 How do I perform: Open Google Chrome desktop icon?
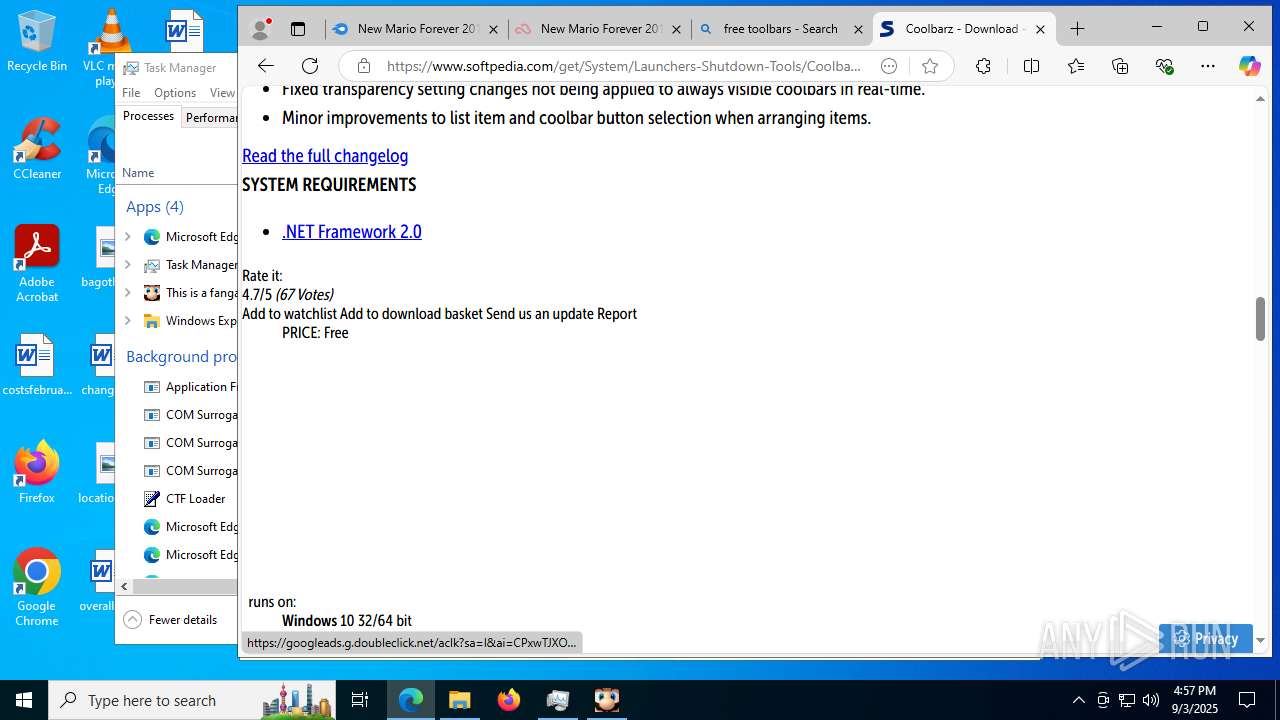point(37,588)
